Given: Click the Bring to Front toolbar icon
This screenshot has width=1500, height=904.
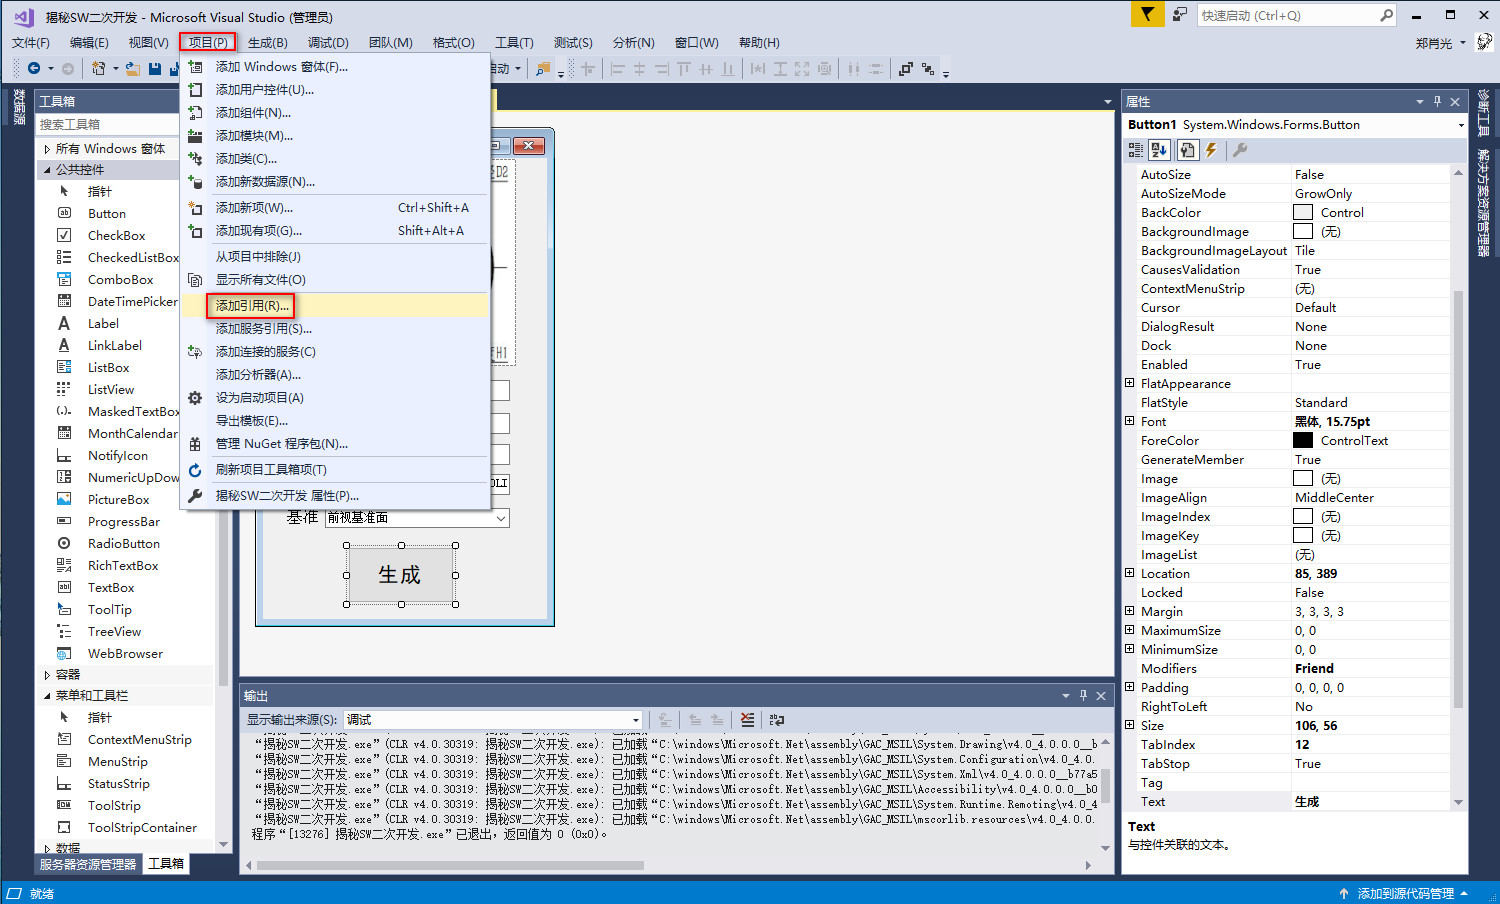Looking at the screenshot, I should coord(905,69).
